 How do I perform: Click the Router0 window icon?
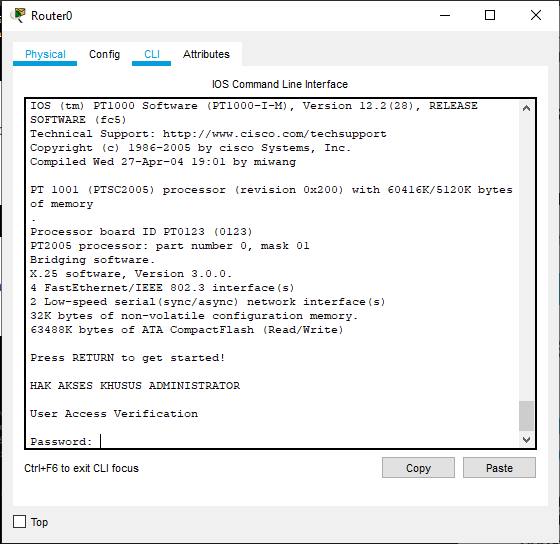[x=18, y=15]
